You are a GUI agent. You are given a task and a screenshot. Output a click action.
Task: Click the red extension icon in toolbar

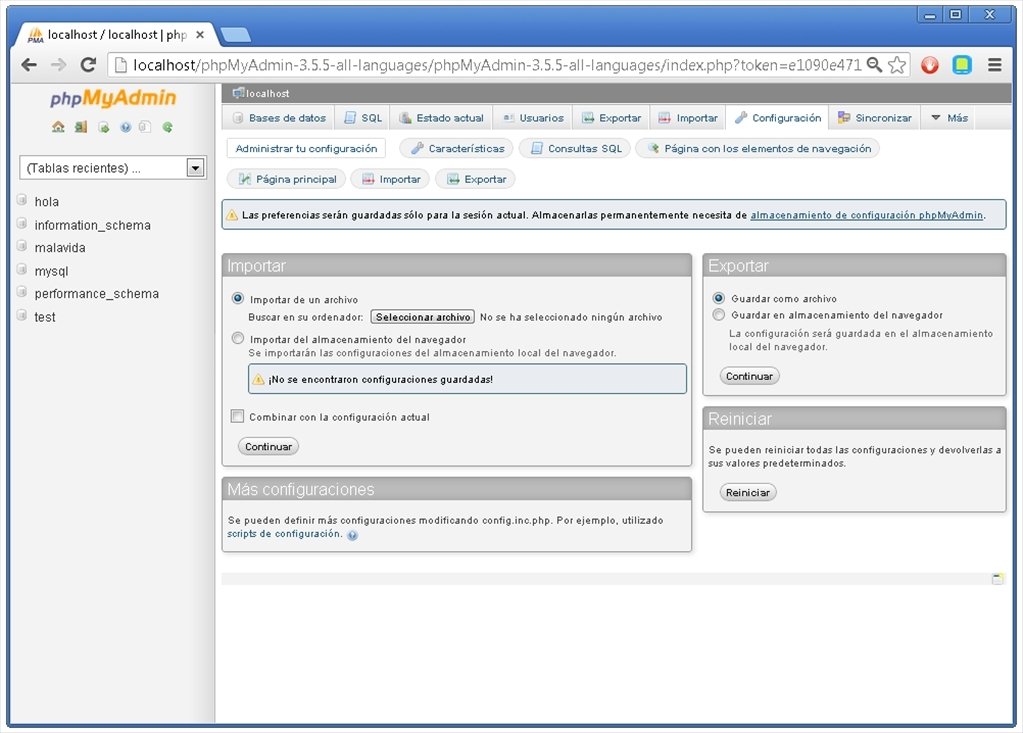(x=930, y=65)
